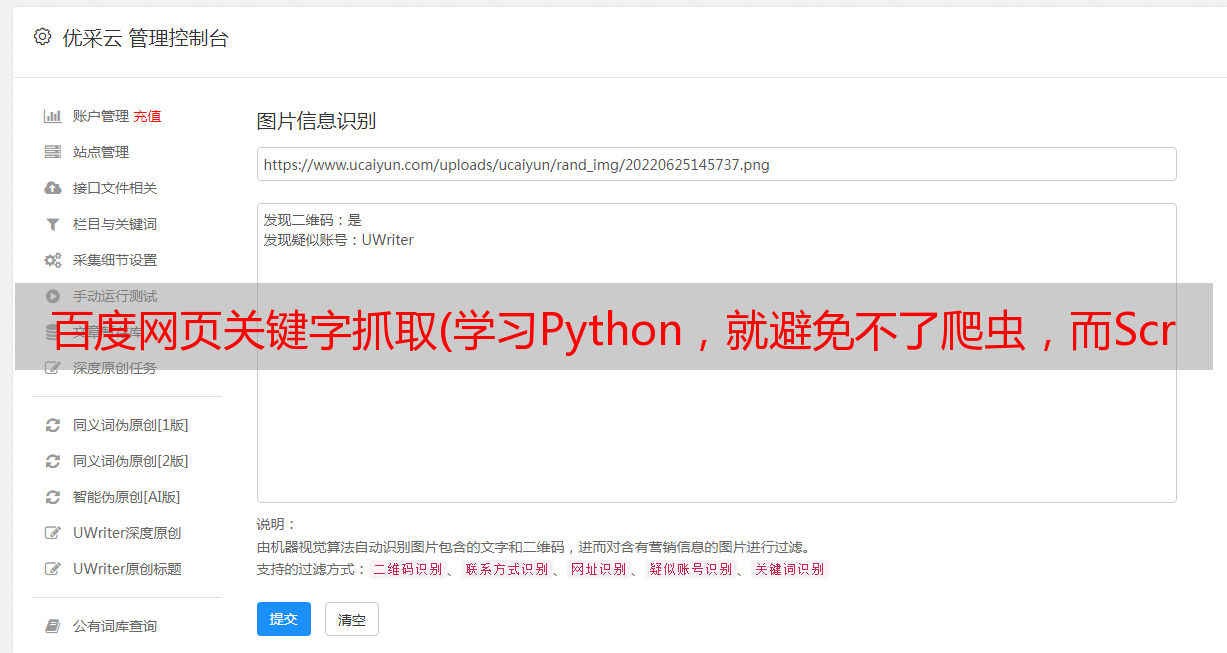1227x653 pixels.
Task: Navigate to UWriter深度原创
Action: click(x=127, y=533)
